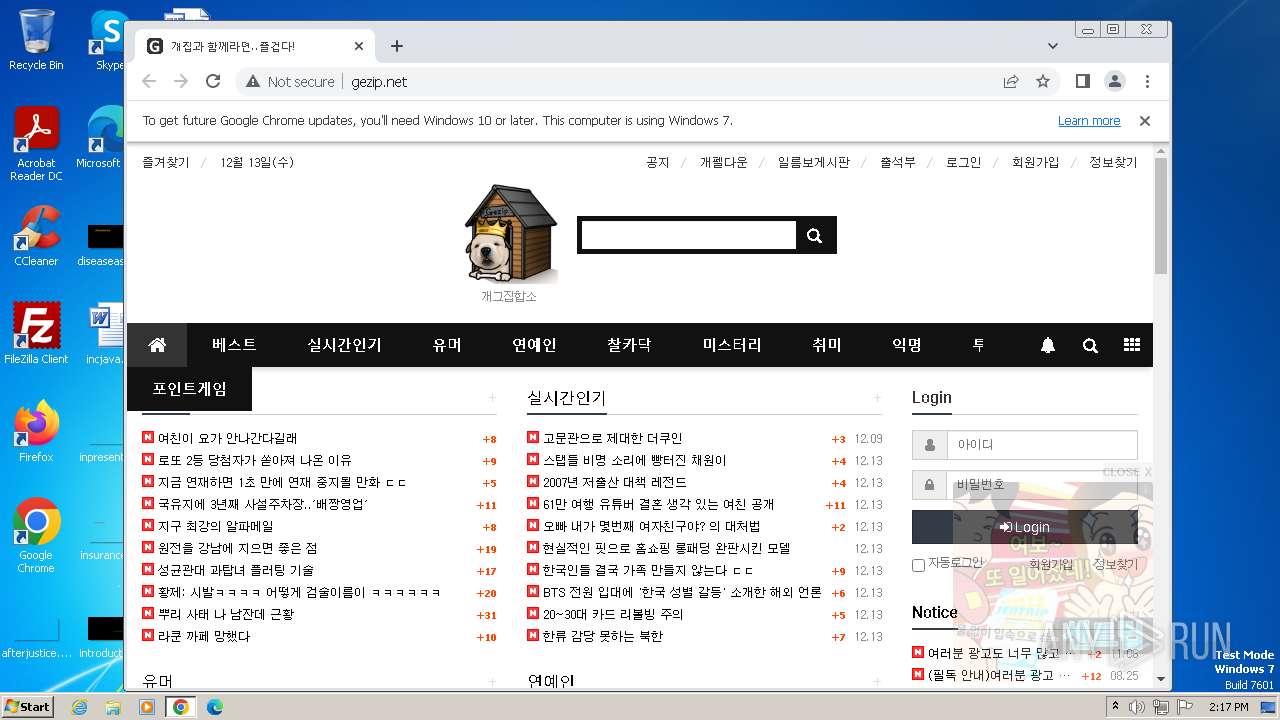Screen dimensions: 1280x720
Task: Toggle the 자동로그인 checkbox
Action: (x=918, y=565)
